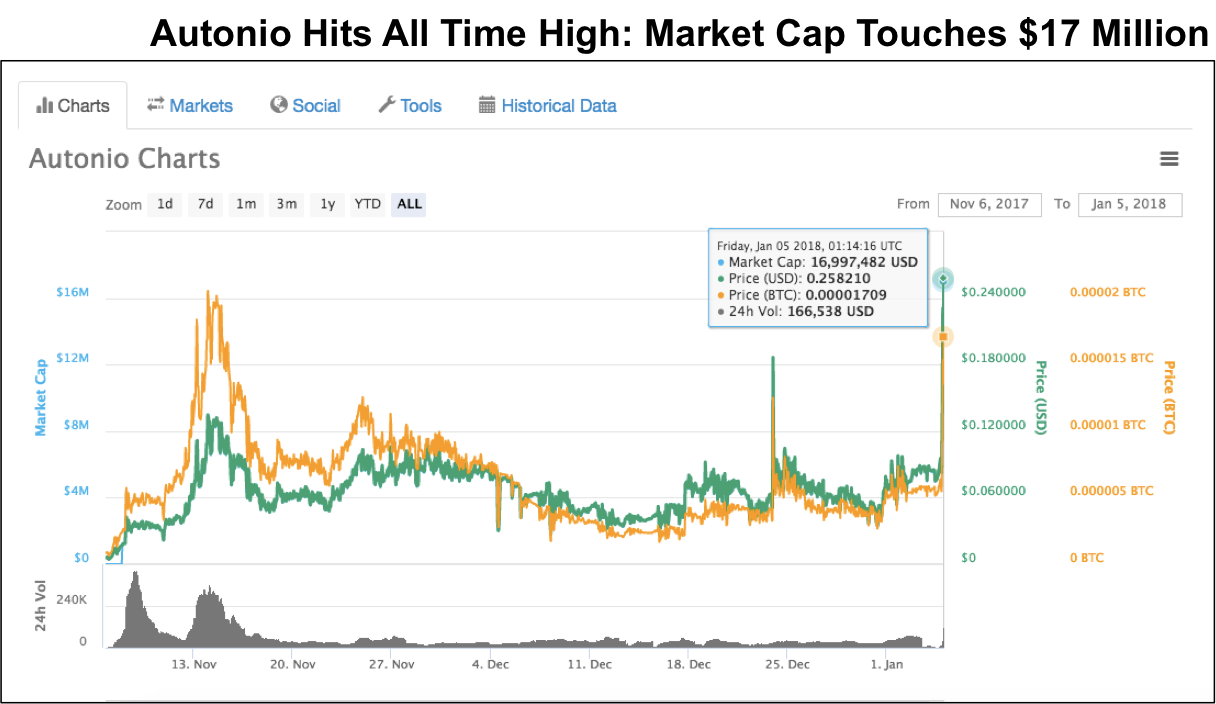Click the exchange arrows icon beside Markets
The width and height of the screenshot is (1216, 704).
click(x=155, y=104)
